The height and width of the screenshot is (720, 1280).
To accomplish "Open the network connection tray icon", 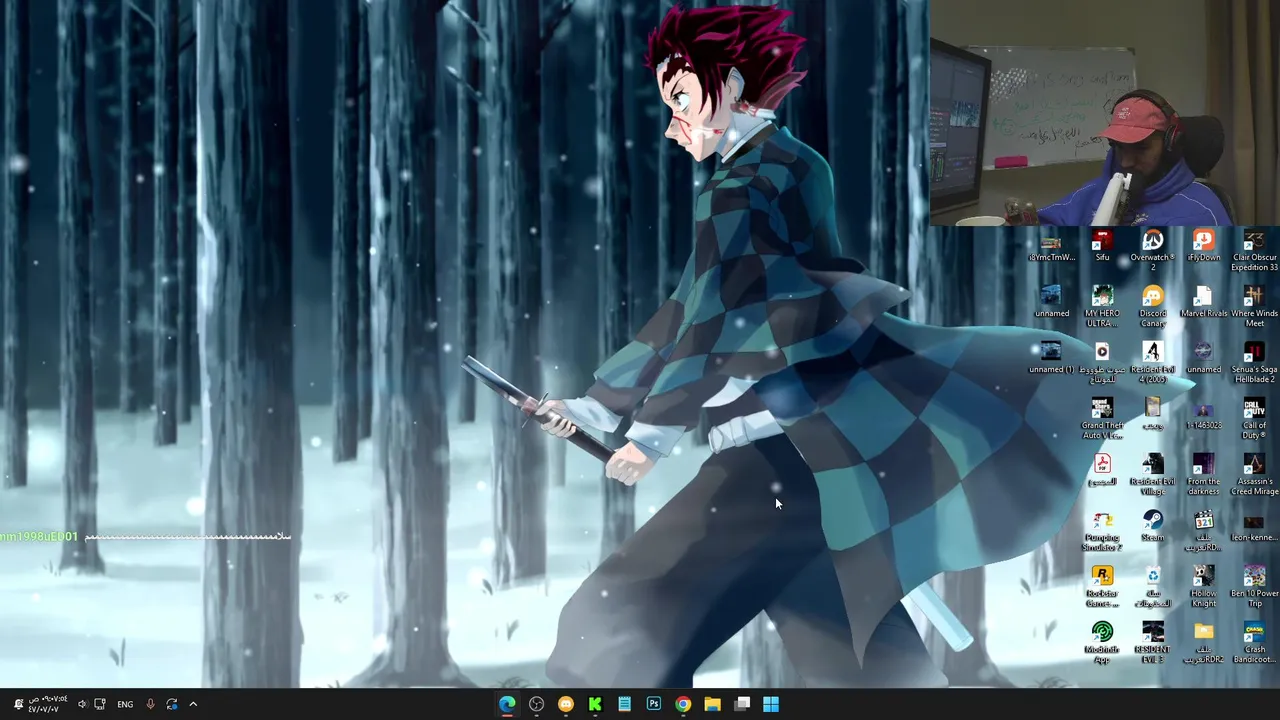I will (100, 704).
